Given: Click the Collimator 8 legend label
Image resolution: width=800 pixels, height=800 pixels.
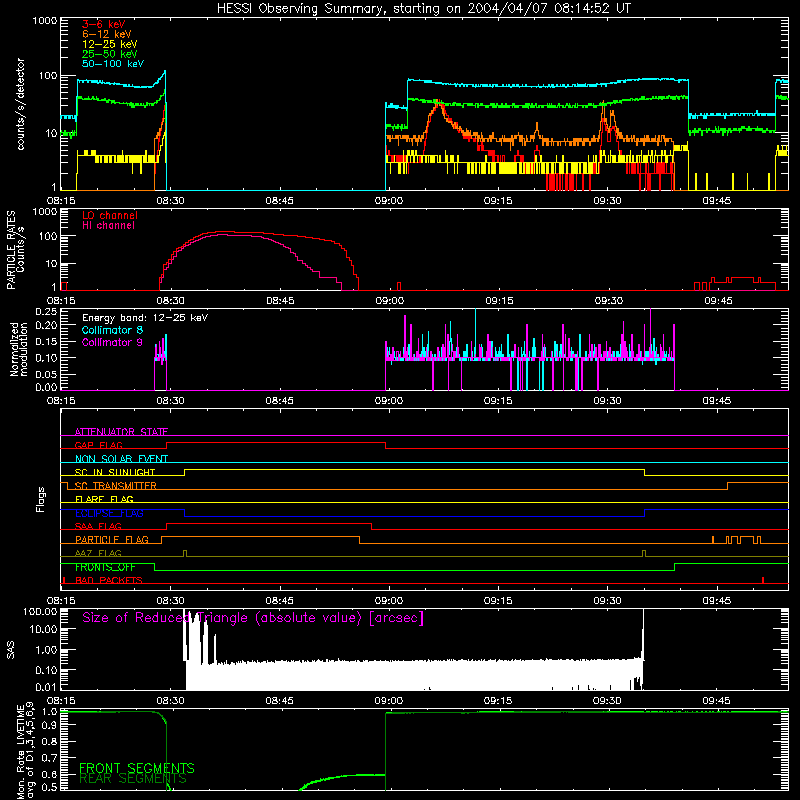Looking at the screenshot, I should [112, 330].
